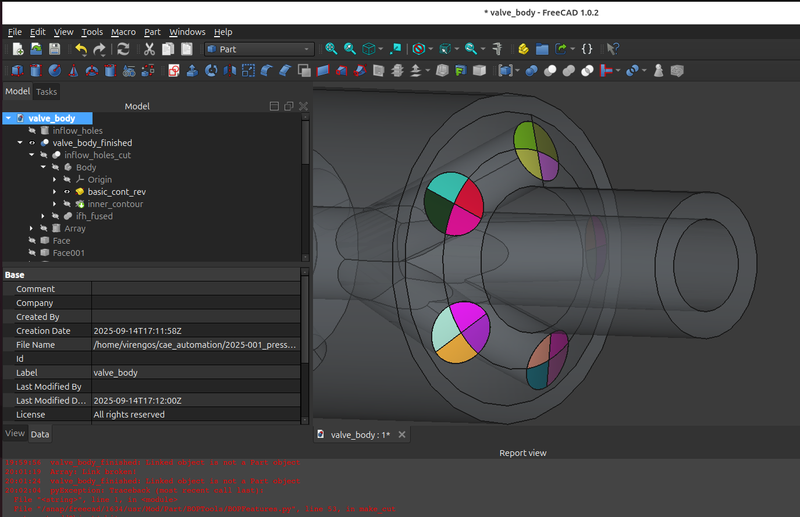Open the Macro menu

click(x=123, y=32)
